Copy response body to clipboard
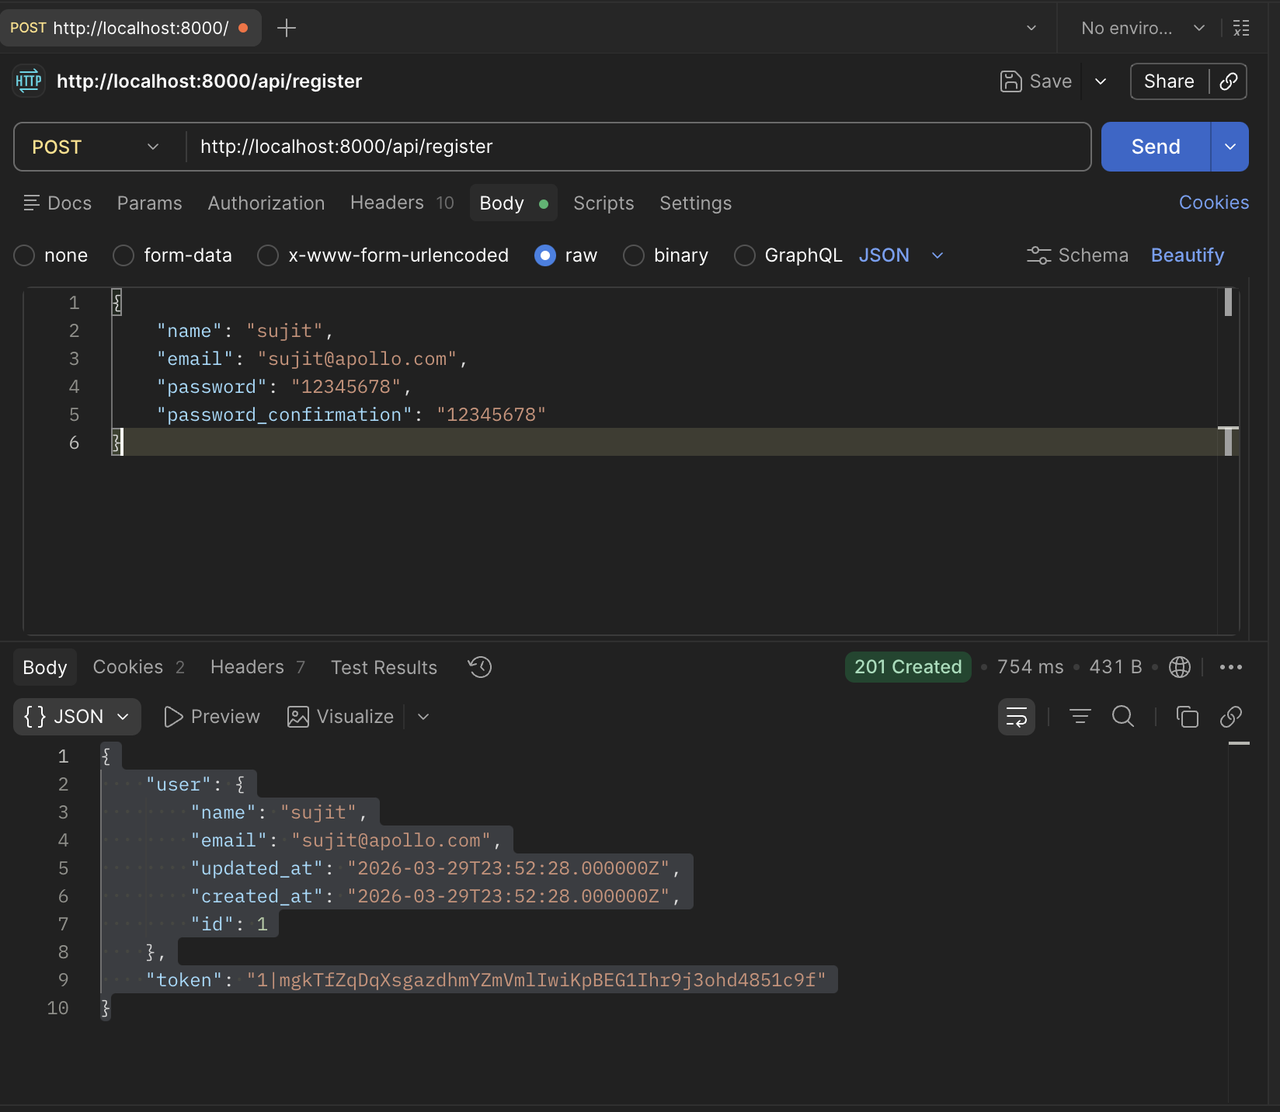This screenshot has height=1112, width=1280. coord(1187,717)
